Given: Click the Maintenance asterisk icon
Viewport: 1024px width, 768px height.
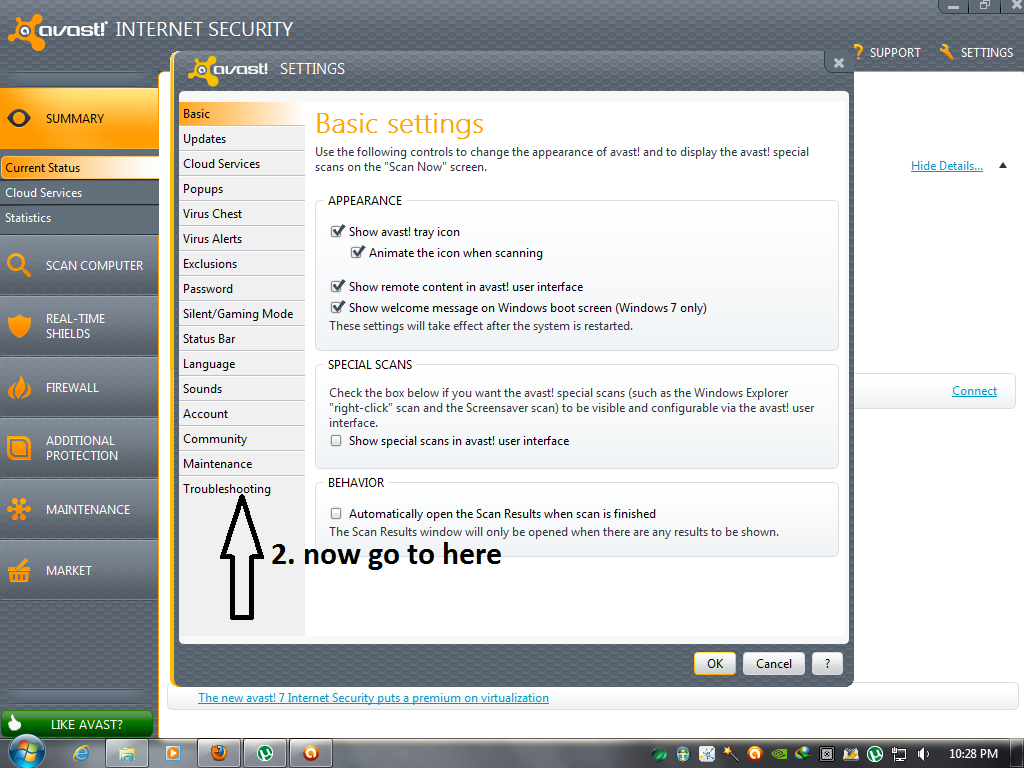Looking at the screenshot, I should click(x=19, y=509).
